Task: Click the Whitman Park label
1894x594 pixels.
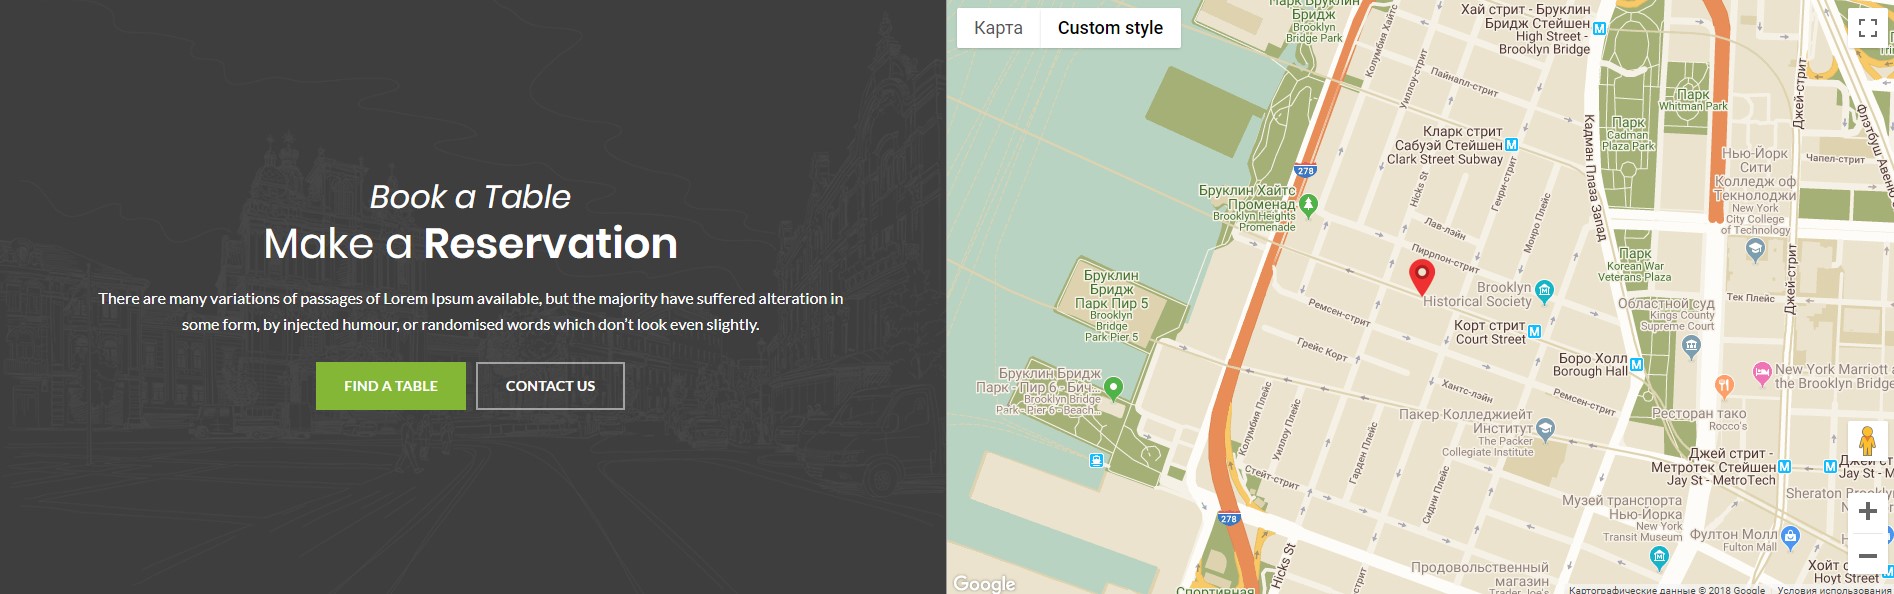Action: click(1693, 100)
